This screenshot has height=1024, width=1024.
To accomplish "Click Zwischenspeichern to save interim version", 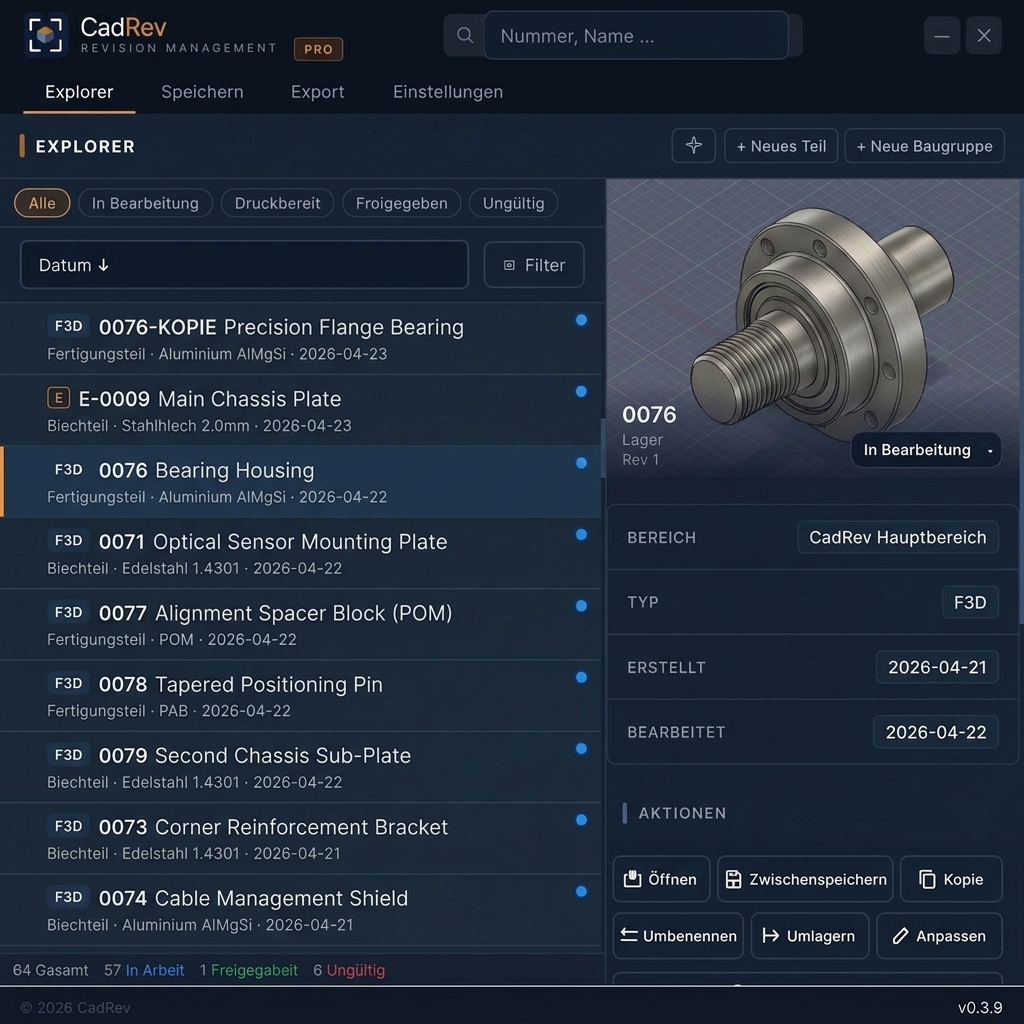I will pos(805,879).
